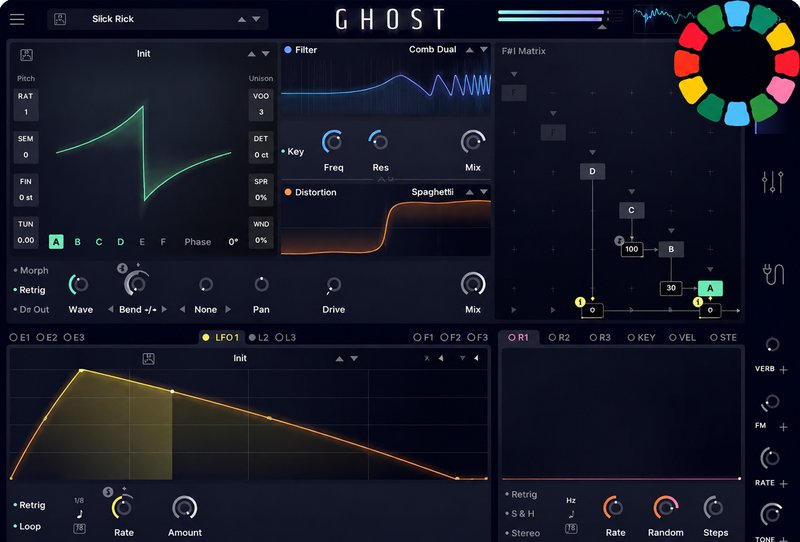Click the oscillator Wave knob
The height and width of the screenshot is (542, 800).
79,284
